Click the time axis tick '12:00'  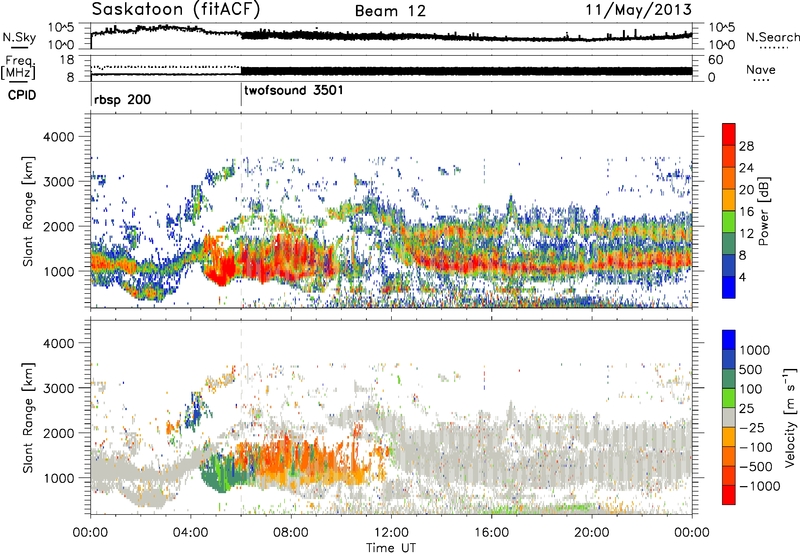[x=391, y=533]
